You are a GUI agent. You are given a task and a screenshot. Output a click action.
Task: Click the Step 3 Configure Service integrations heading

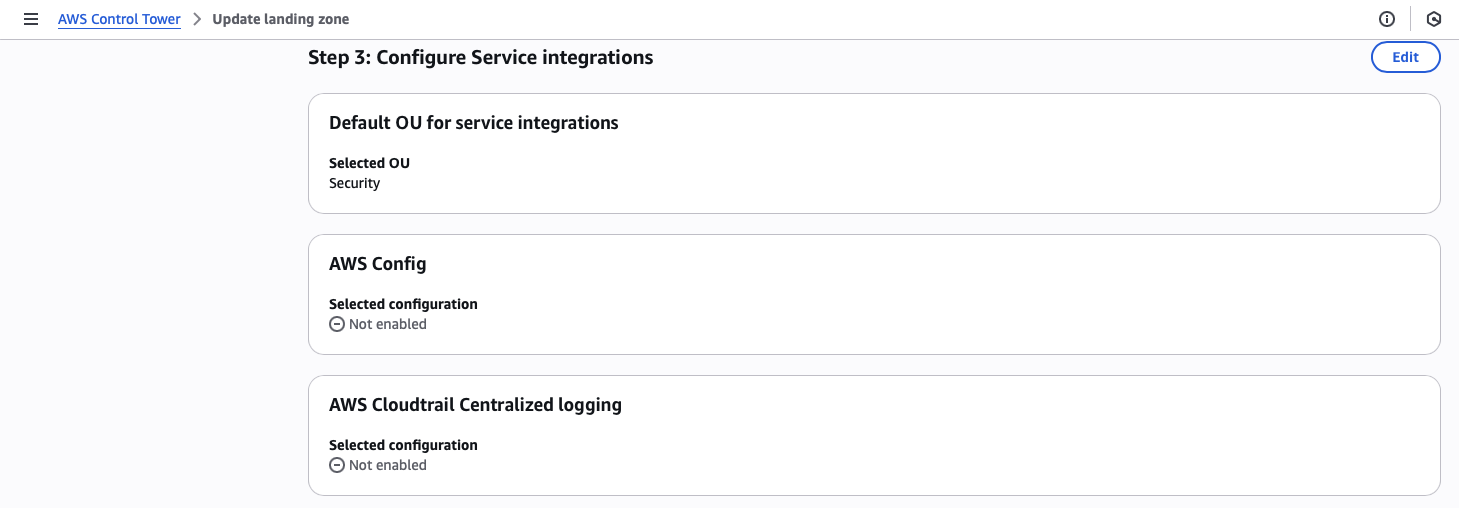tap(480, 57)
